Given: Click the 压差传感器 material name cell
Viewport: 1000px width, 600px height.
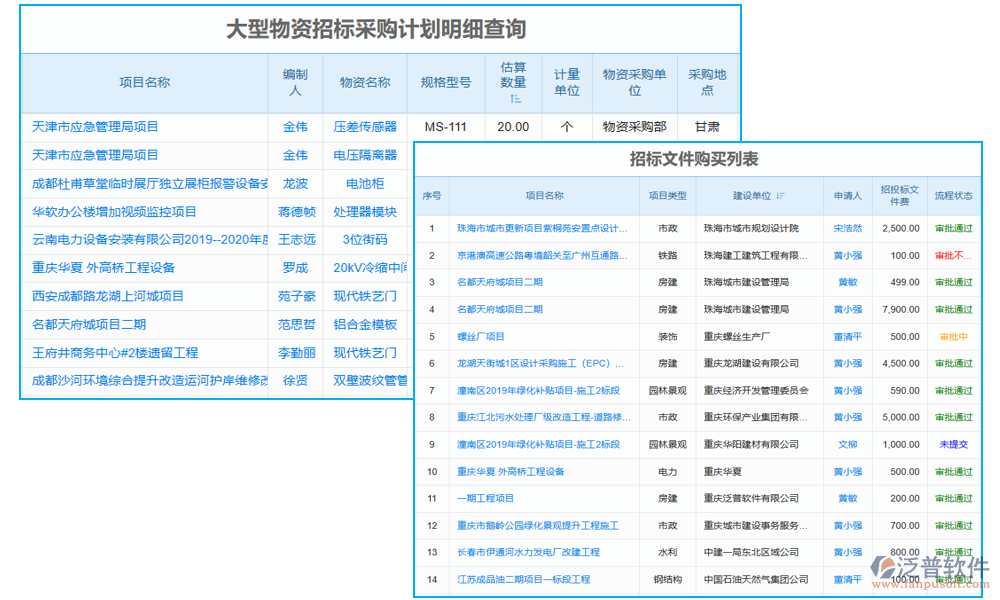Looking at the screenshot, I should pyautogui.click(x=364, y=128).
